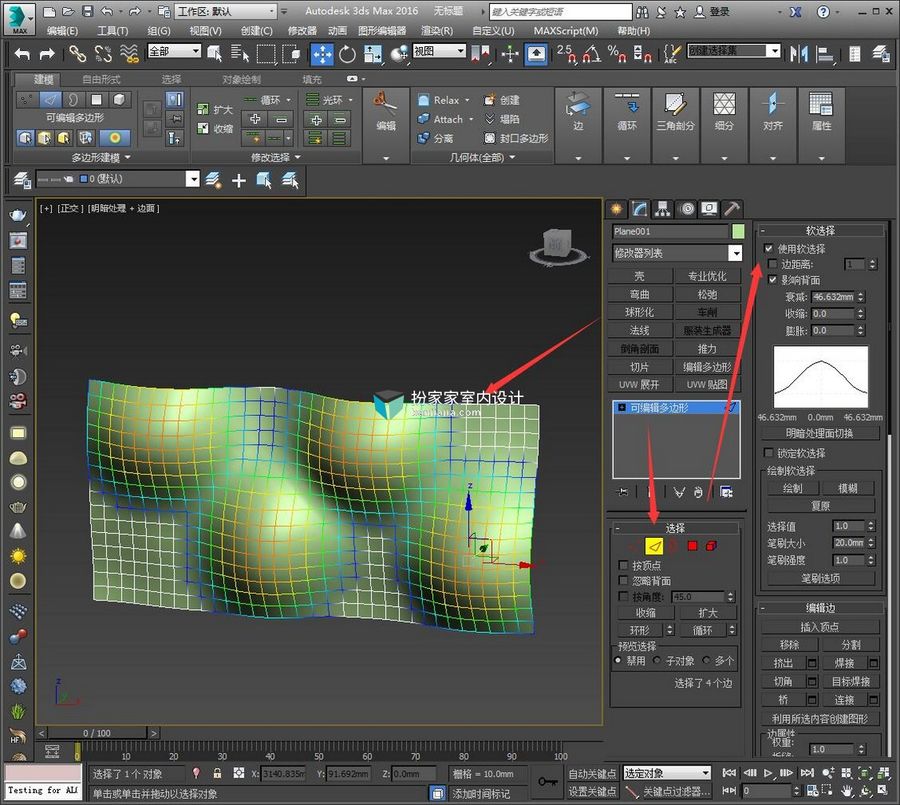Select Multi preview selection radio
900x805 pixels.
(706, 660)
